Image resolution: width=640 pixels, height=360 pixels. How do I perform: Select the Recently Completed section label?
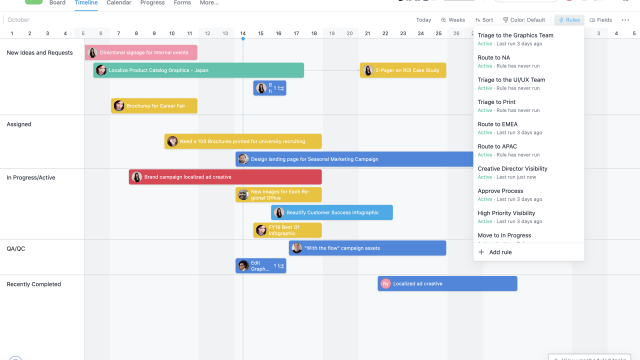[33, 284]
